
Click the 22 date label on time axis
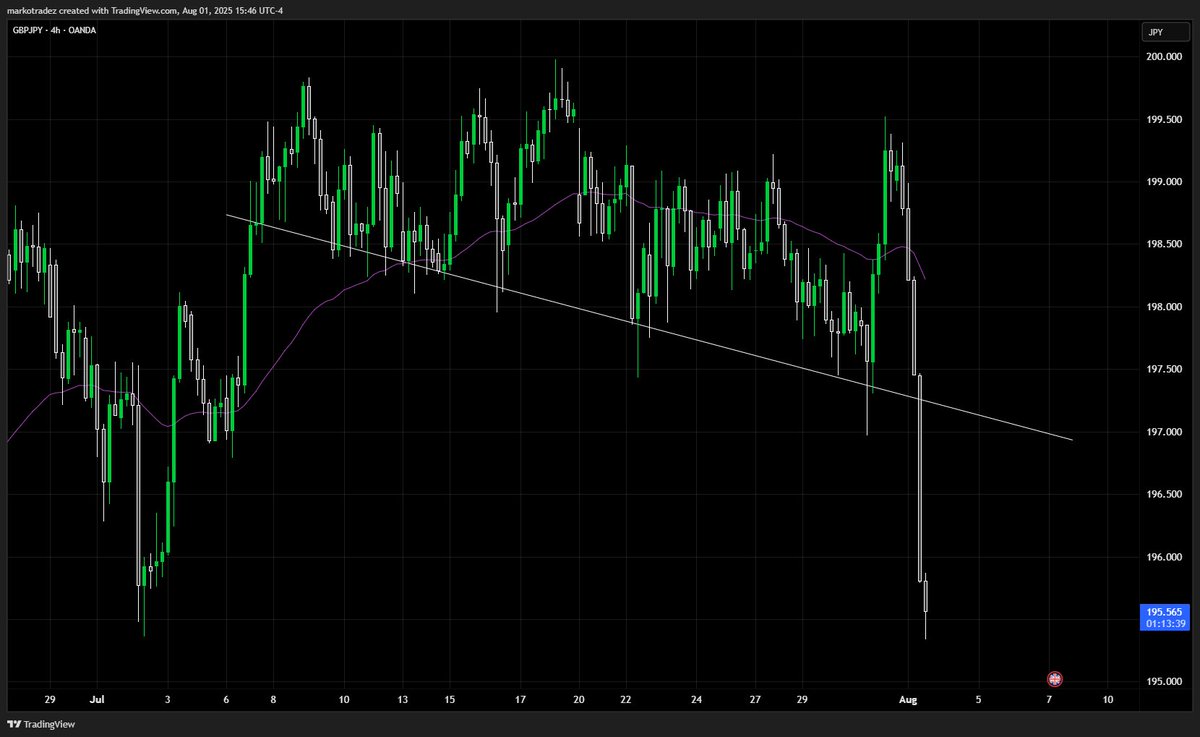coord(627,699)
